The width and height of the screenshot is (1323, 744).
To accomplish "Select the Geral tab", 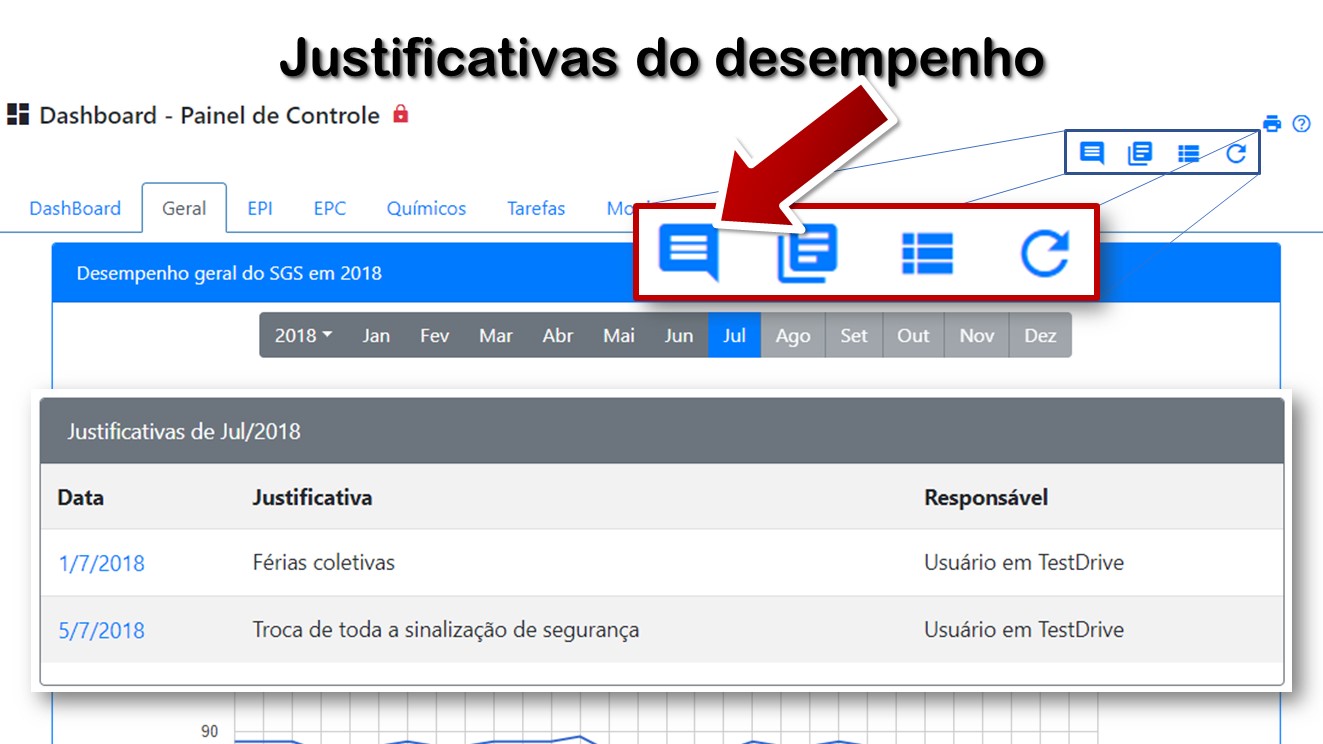I will (184, 208).
